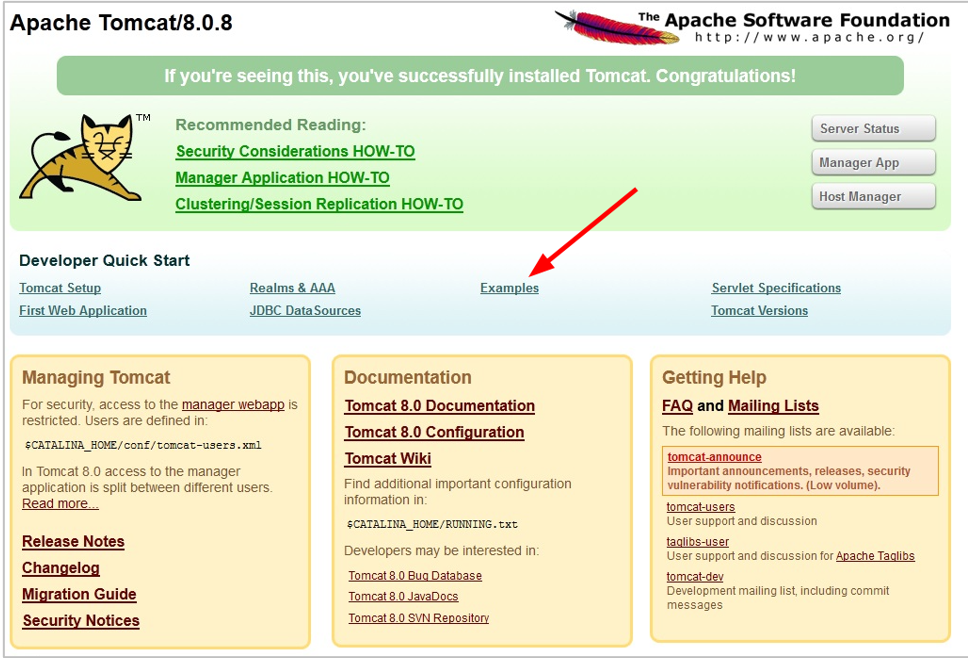Open the Servlet Specifications link
This screenshot has height=658, width=968.
coord(776,288)
